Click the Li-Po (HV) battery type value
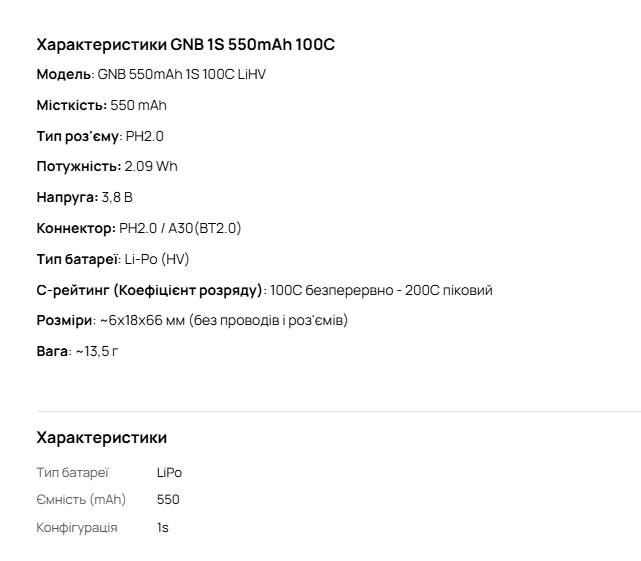This screenshot has height=561, width=641. pyautogui.click(x=156, y=259)
